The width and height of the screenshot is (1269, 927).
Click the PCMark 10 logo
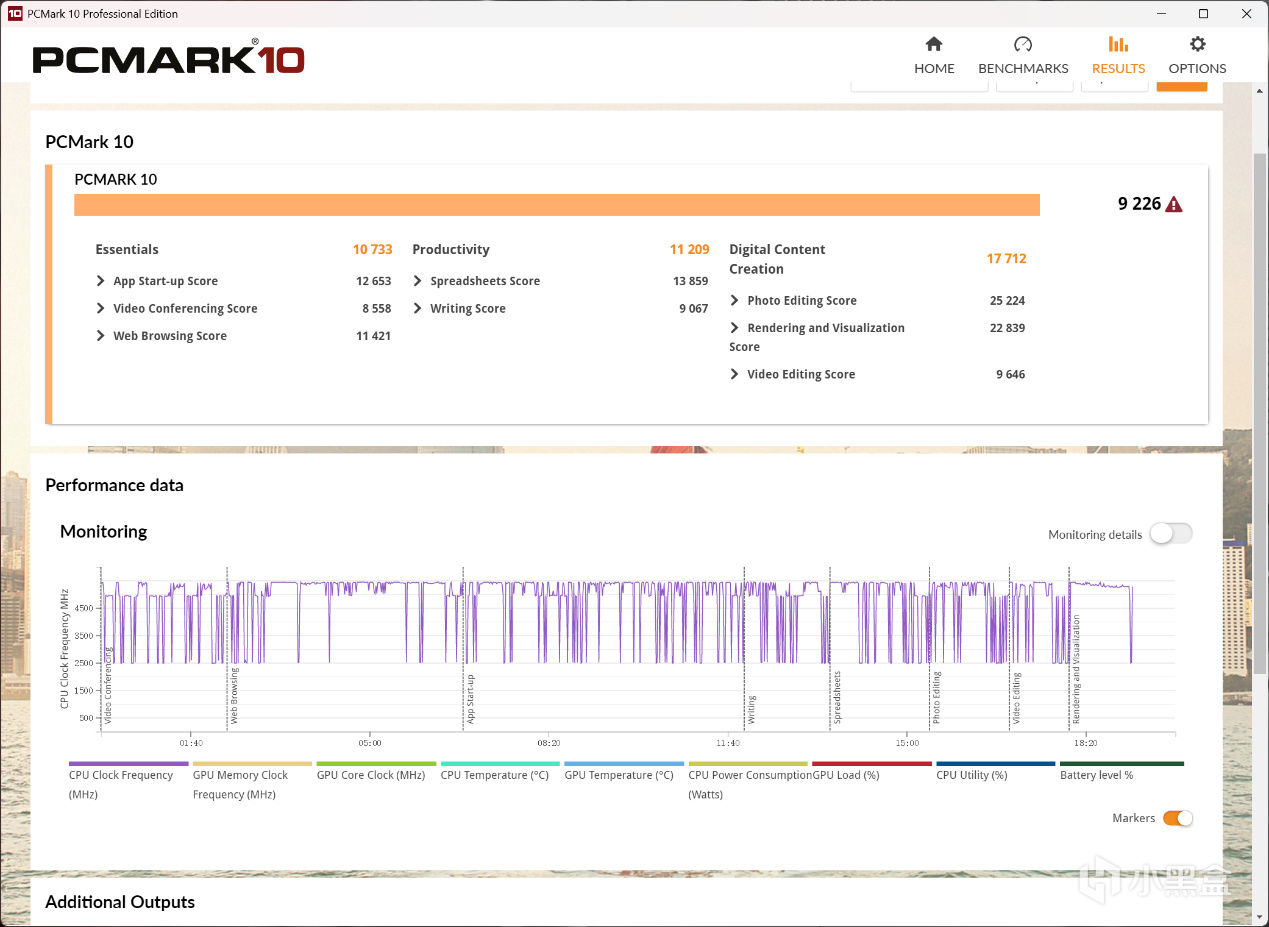pyautogui.click(x=168, y=58)
